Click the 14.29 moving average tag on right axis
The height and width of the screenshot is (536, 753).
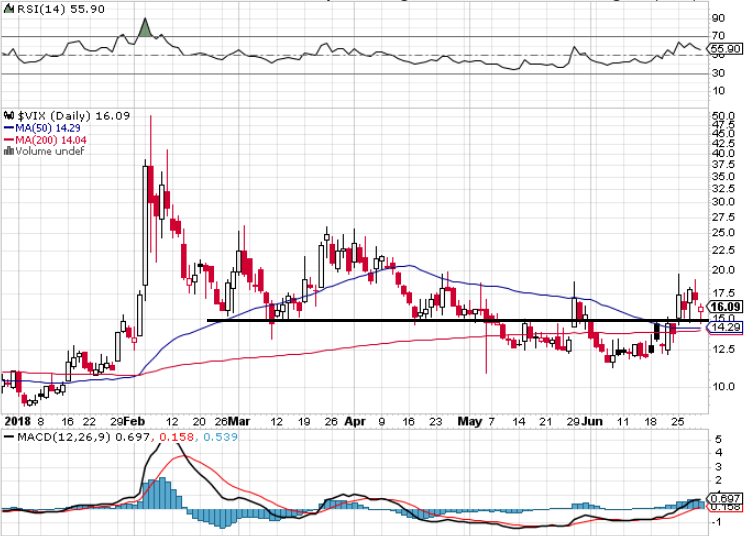(726, 328)
